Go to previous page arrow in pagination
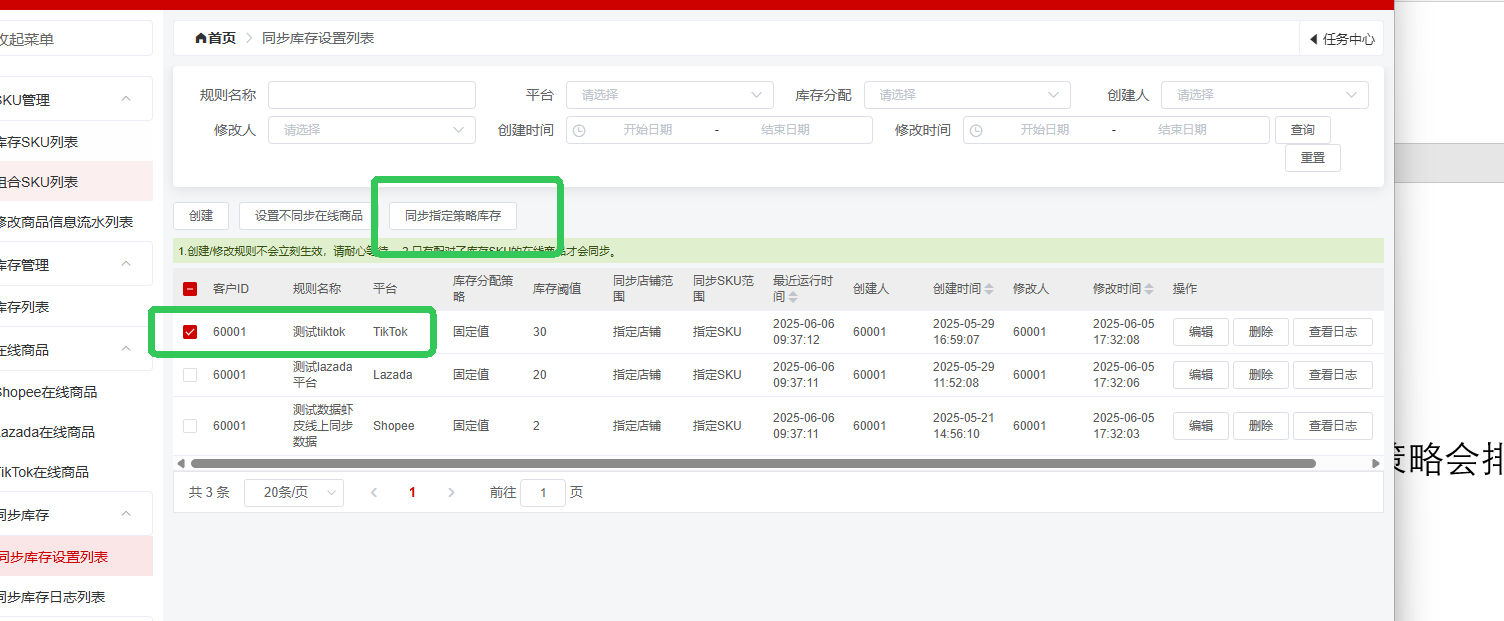 (x=374, y=493)
